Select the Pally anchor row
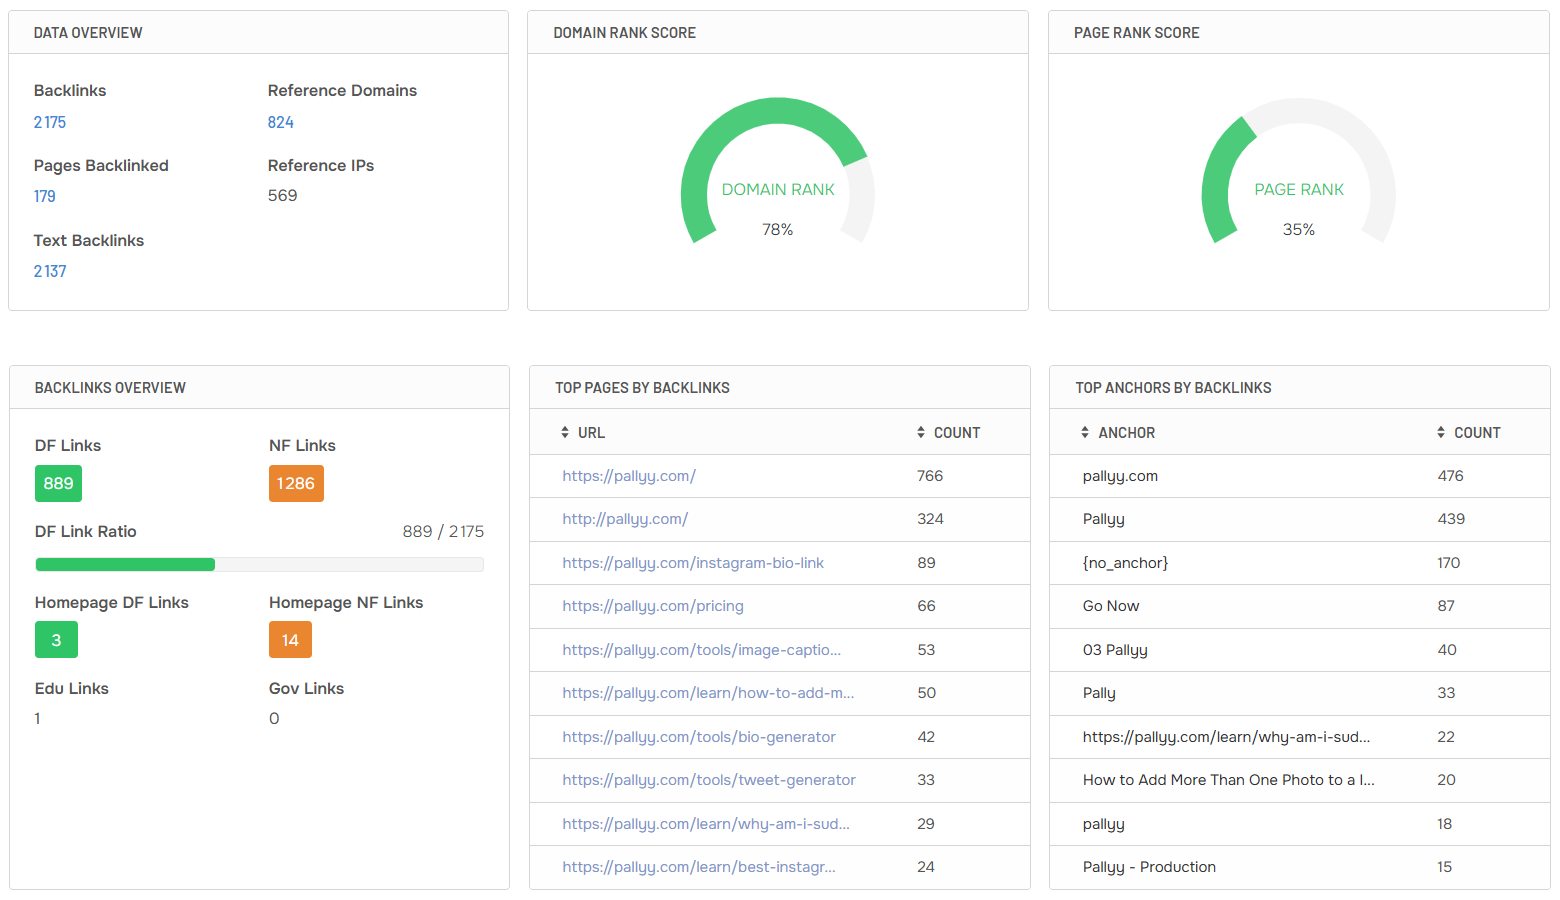Viewport: 1560px width, 900px height. coord(1300,693)
